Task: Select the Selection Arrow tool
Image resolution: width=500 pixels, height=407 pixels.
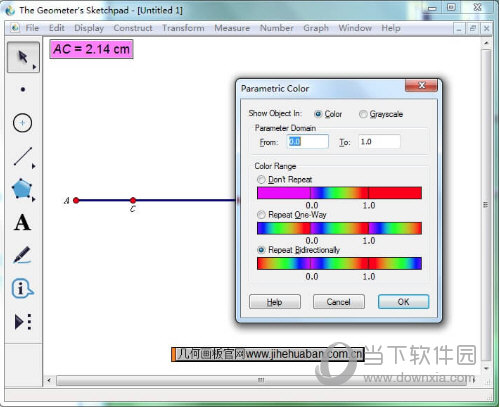Action: point(23,57)
